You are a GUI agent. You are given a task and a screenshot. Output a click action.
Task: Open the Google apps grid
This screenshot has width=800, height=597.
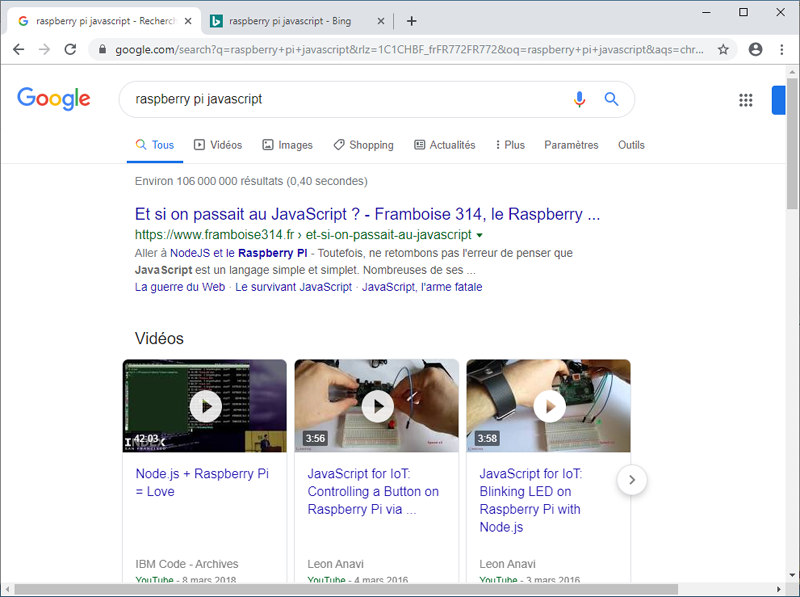(x=745, y=100)
